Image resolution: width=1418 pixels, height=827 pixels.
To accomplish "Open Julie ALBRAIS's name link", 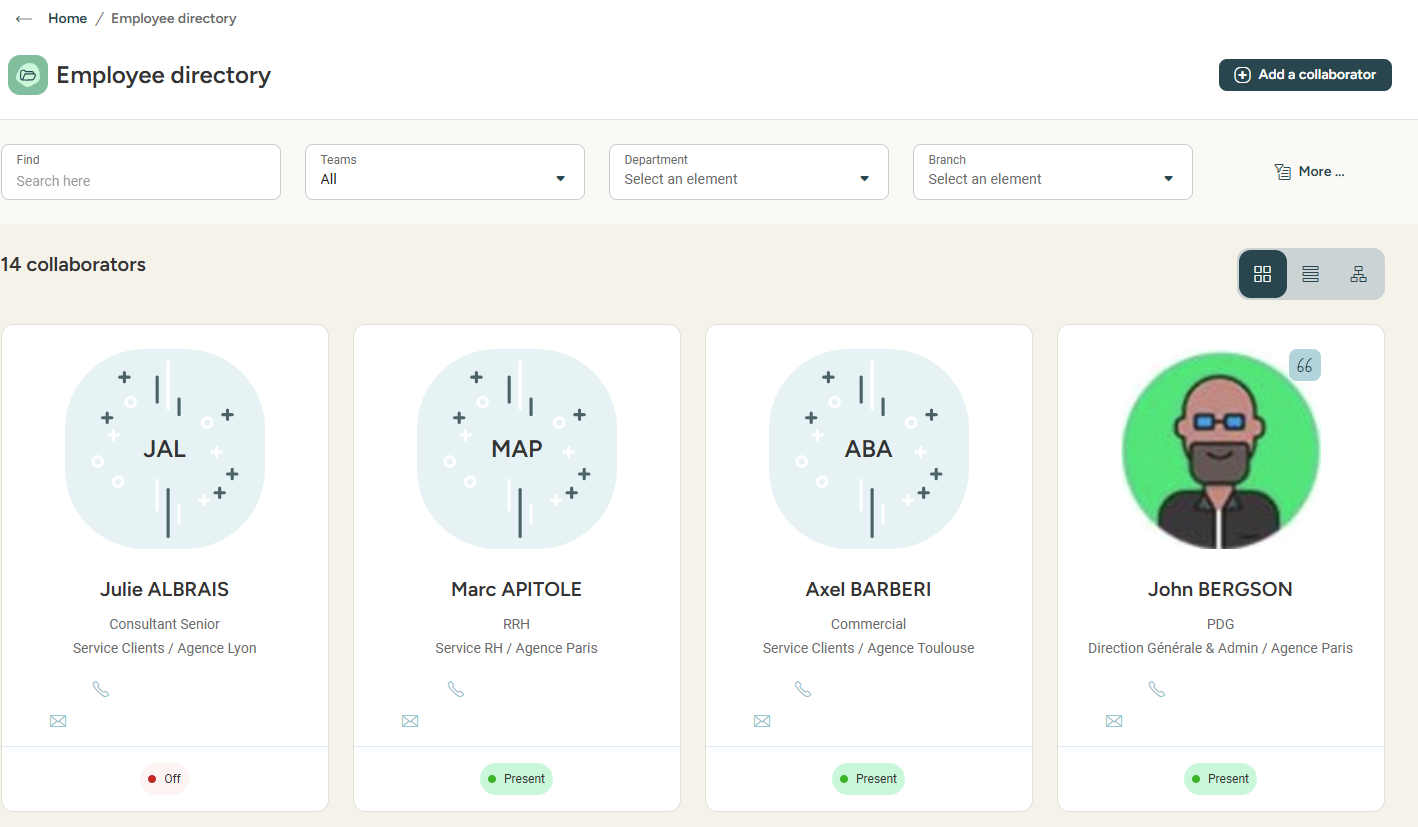I will (x=165, y=590).
